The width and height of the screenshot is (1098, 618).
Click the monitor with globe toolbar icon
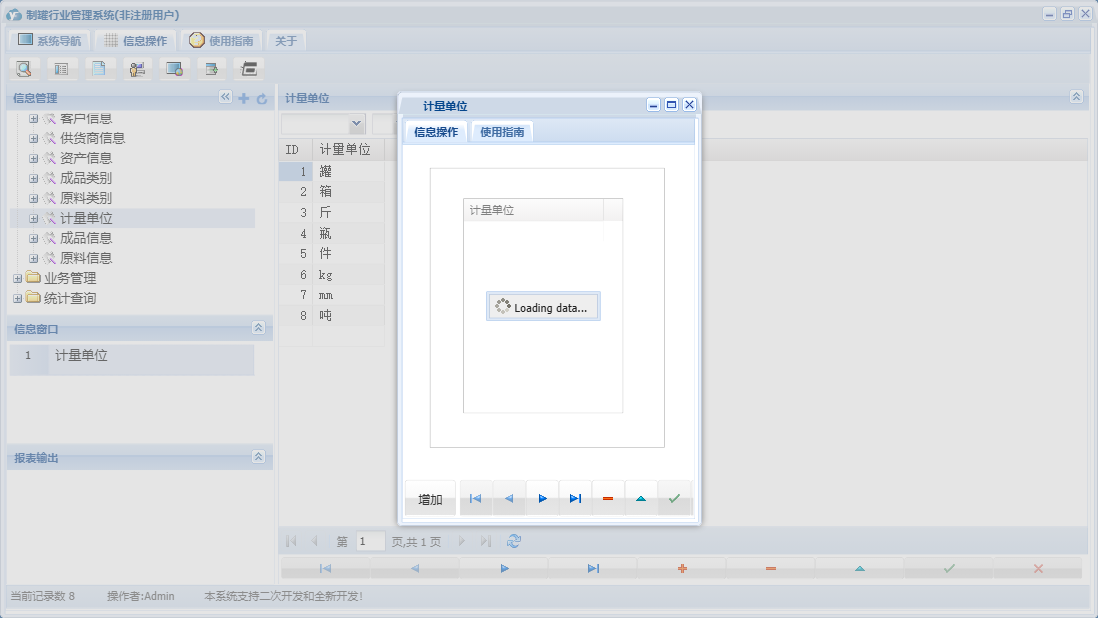pyautogui.click(x=174, y=69)
